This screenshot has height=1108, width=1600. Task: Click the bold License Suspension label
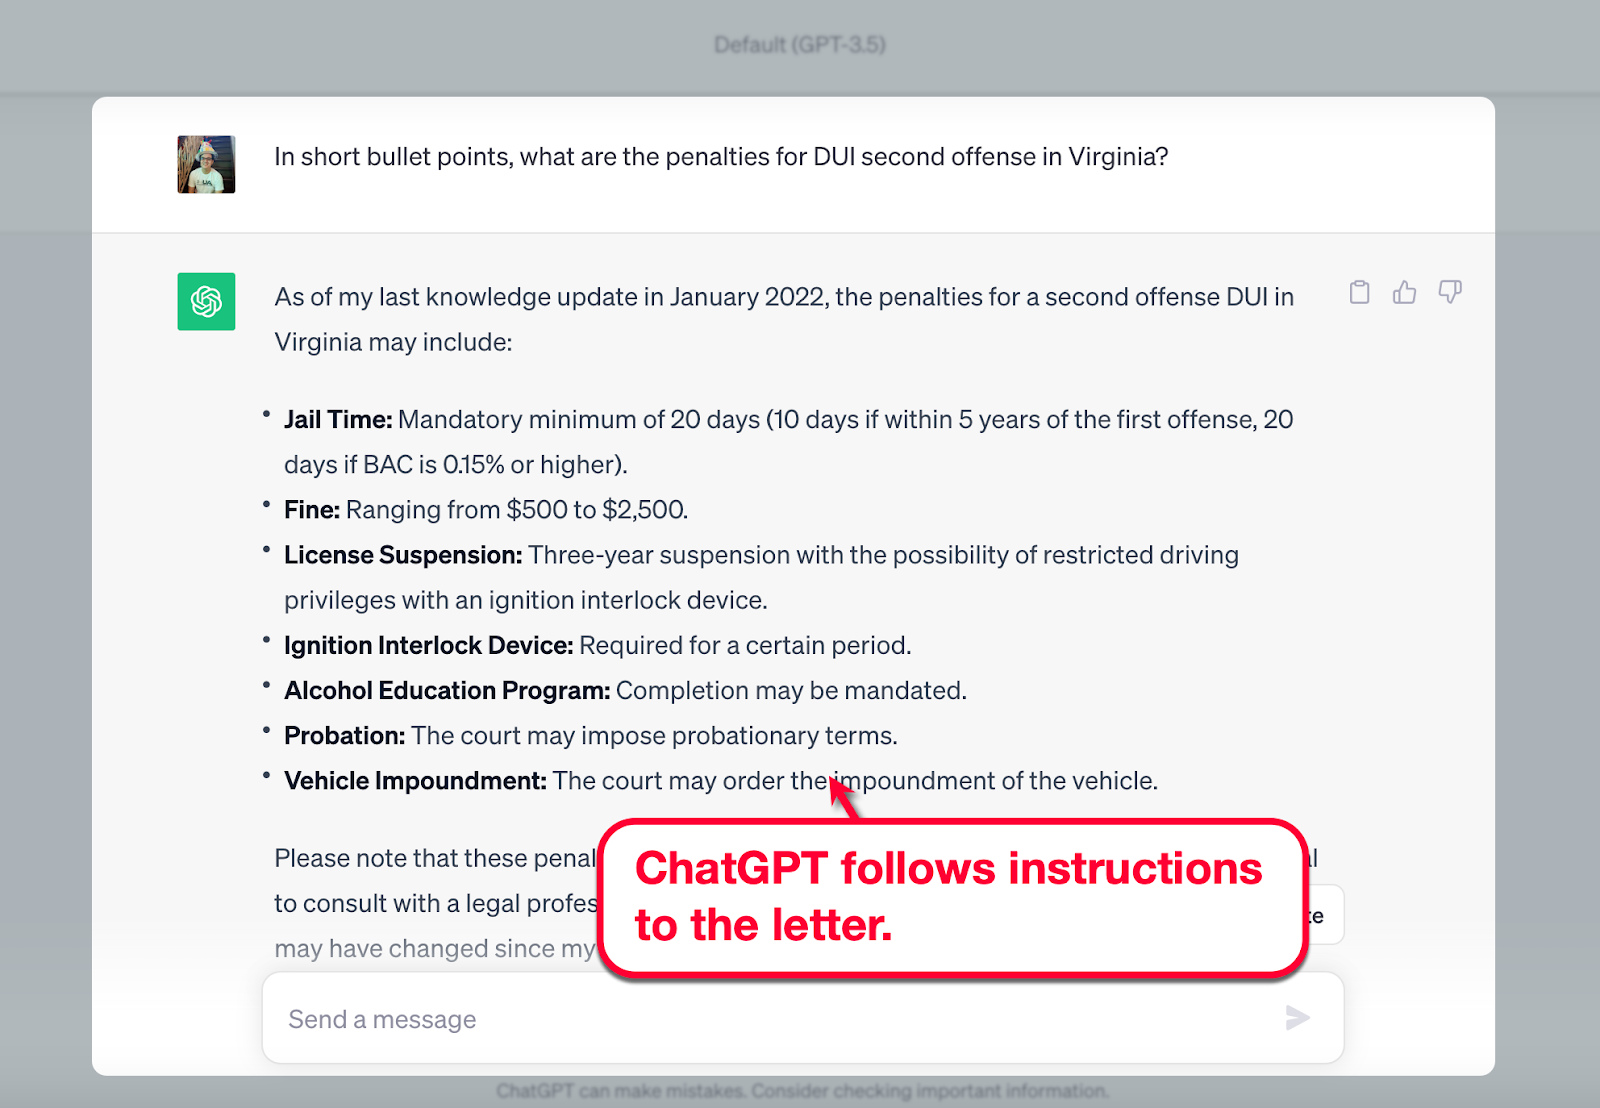(403, 555)
